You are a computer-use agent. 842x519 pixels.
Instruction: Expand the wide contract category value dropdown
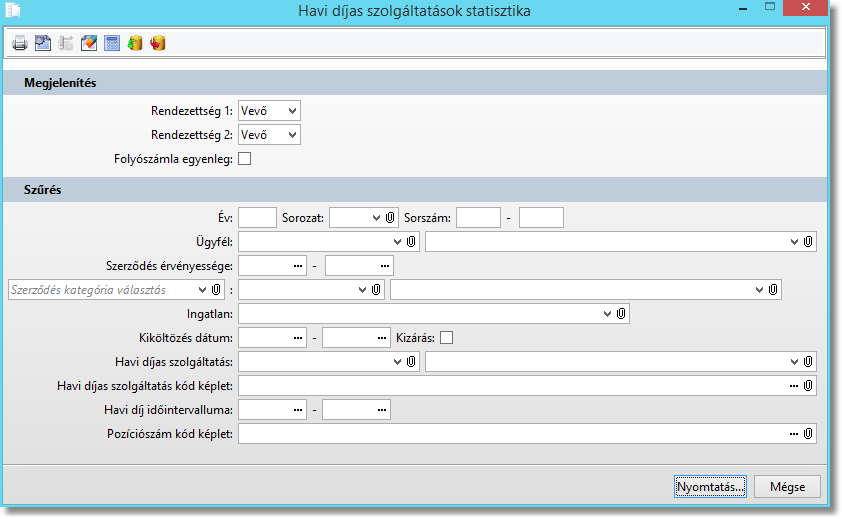click(759, 290)
